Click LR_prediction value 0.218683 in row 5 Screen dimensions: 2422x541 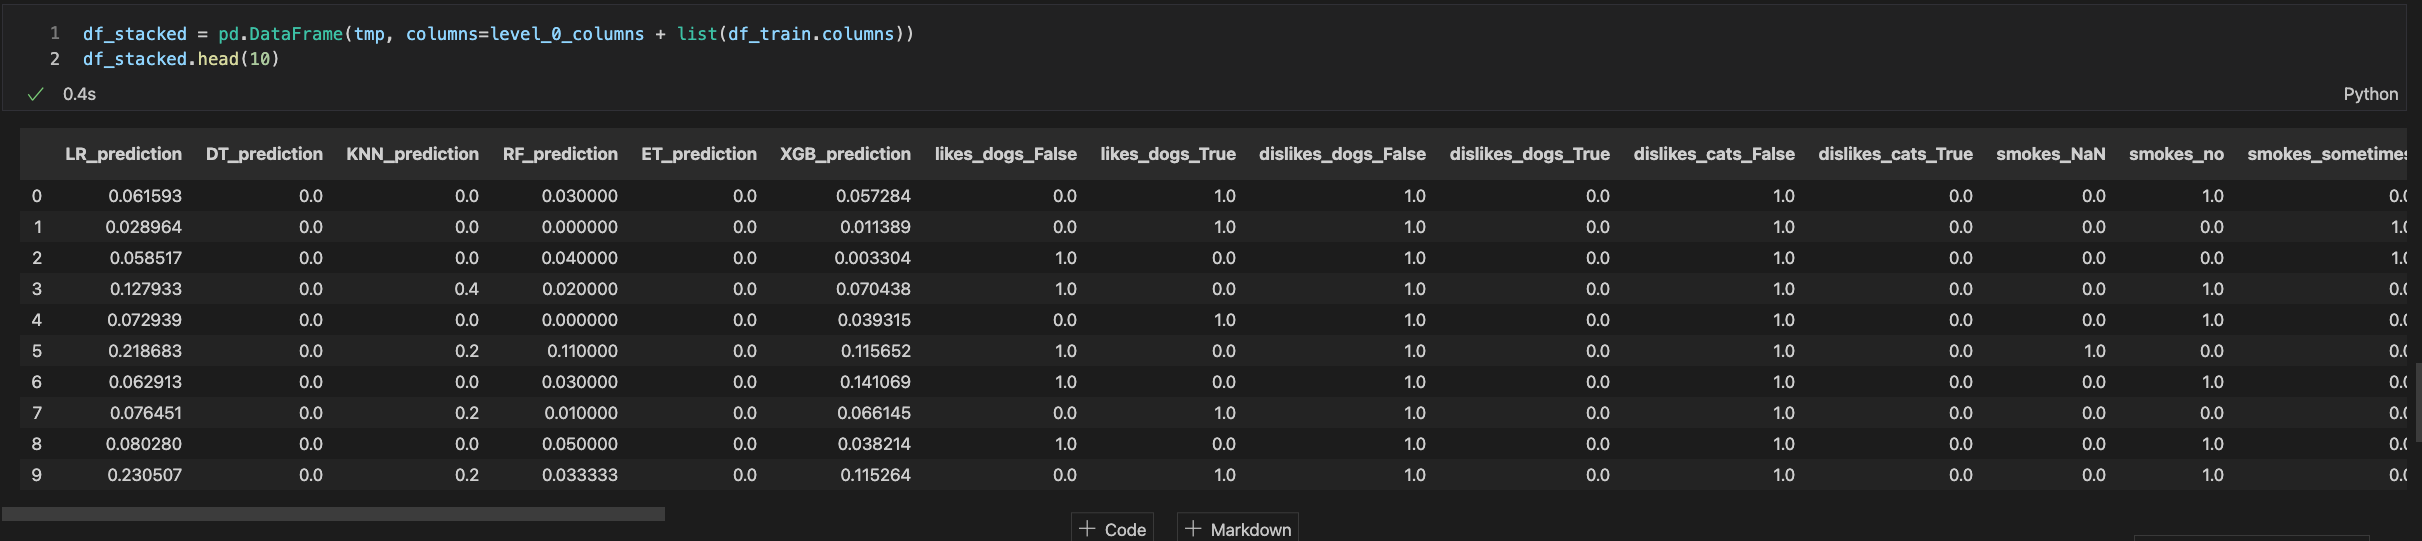[x=144, y=351]
